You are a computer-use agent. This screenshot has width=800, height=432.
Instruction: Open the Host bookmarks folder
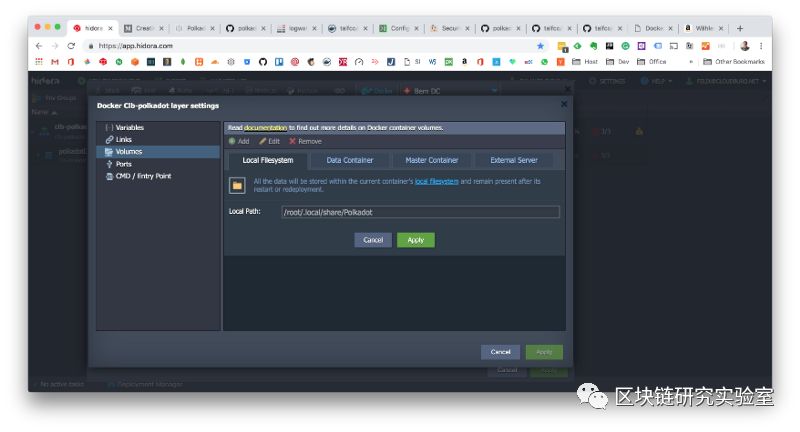pos(584,62)
